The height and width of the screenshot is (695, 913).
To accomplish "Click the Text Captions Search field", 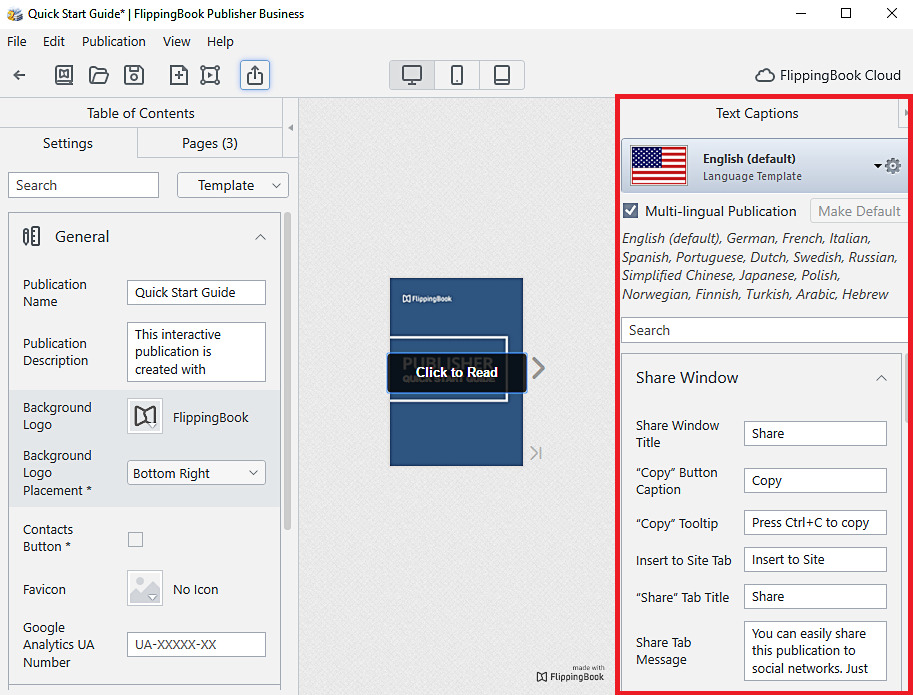I will click(x=765, y=330).
